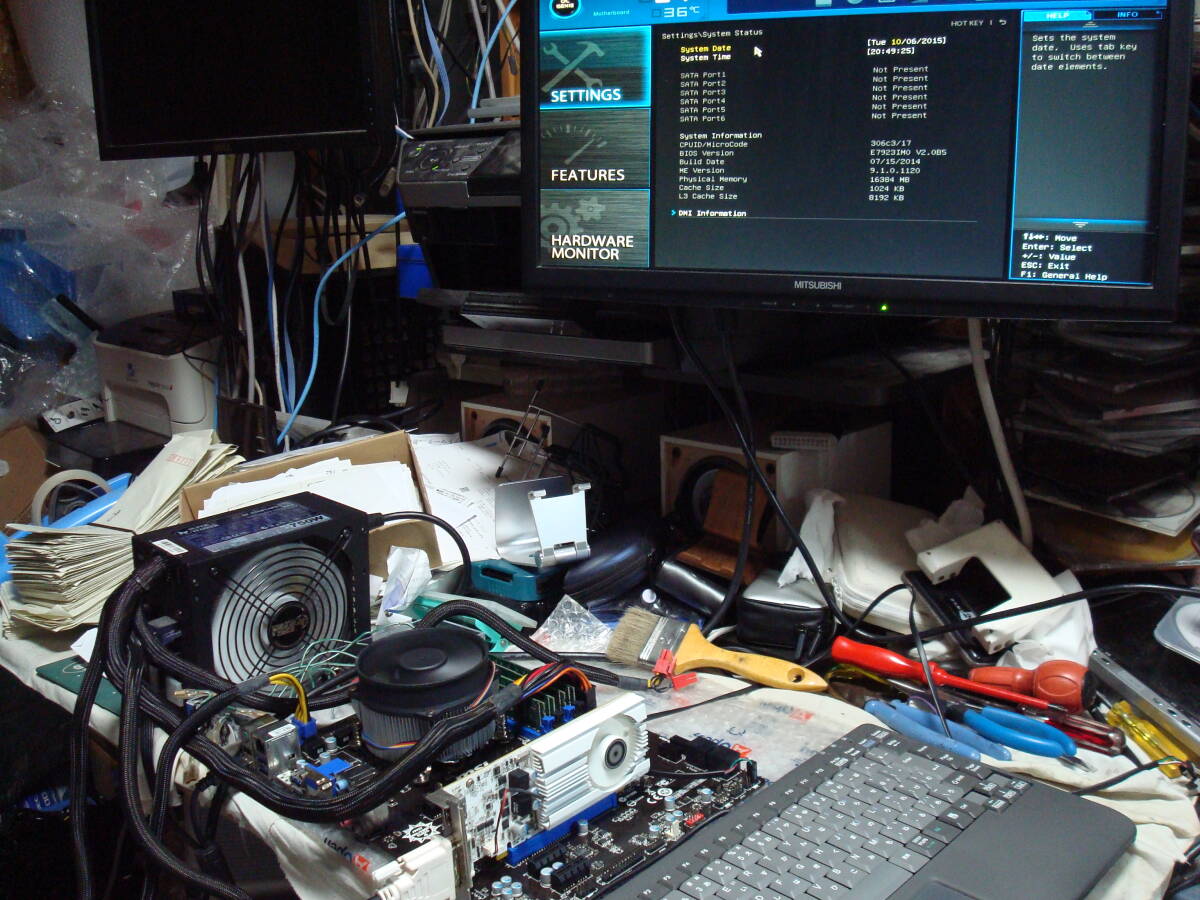
Task: Click the Settings\System Status breadcrumb
Action: click(x=711, y=34)
